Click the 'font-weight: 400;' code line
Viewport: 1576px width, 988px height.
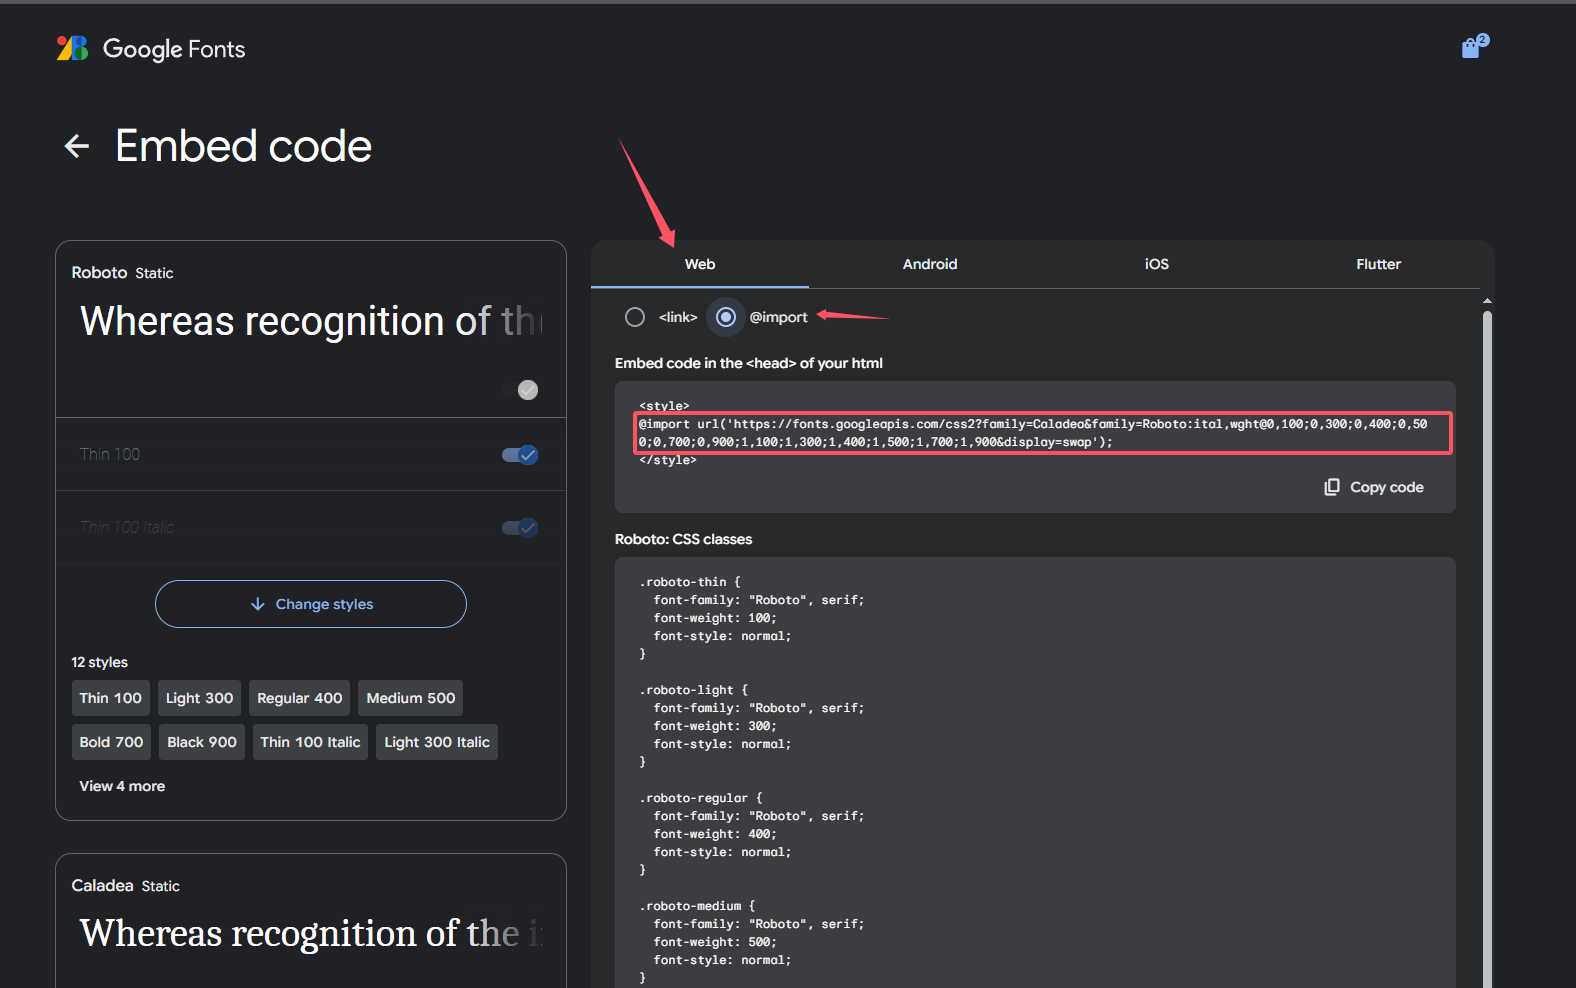pos(715,834)
